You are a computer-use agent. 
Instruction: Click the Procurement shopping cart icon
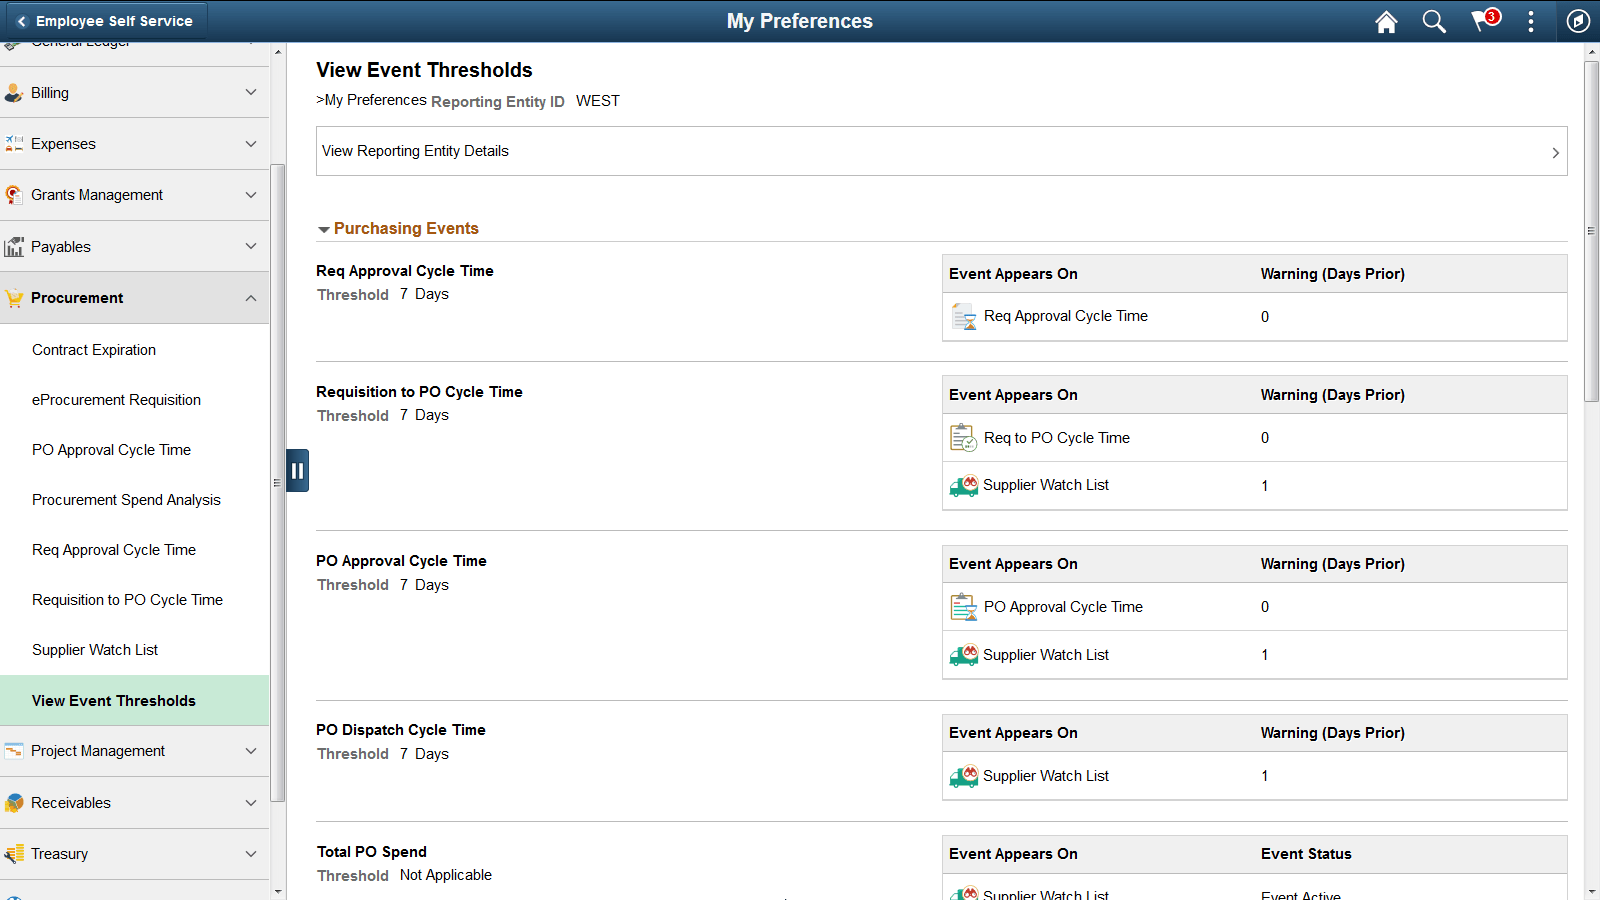tap(14, 297)
